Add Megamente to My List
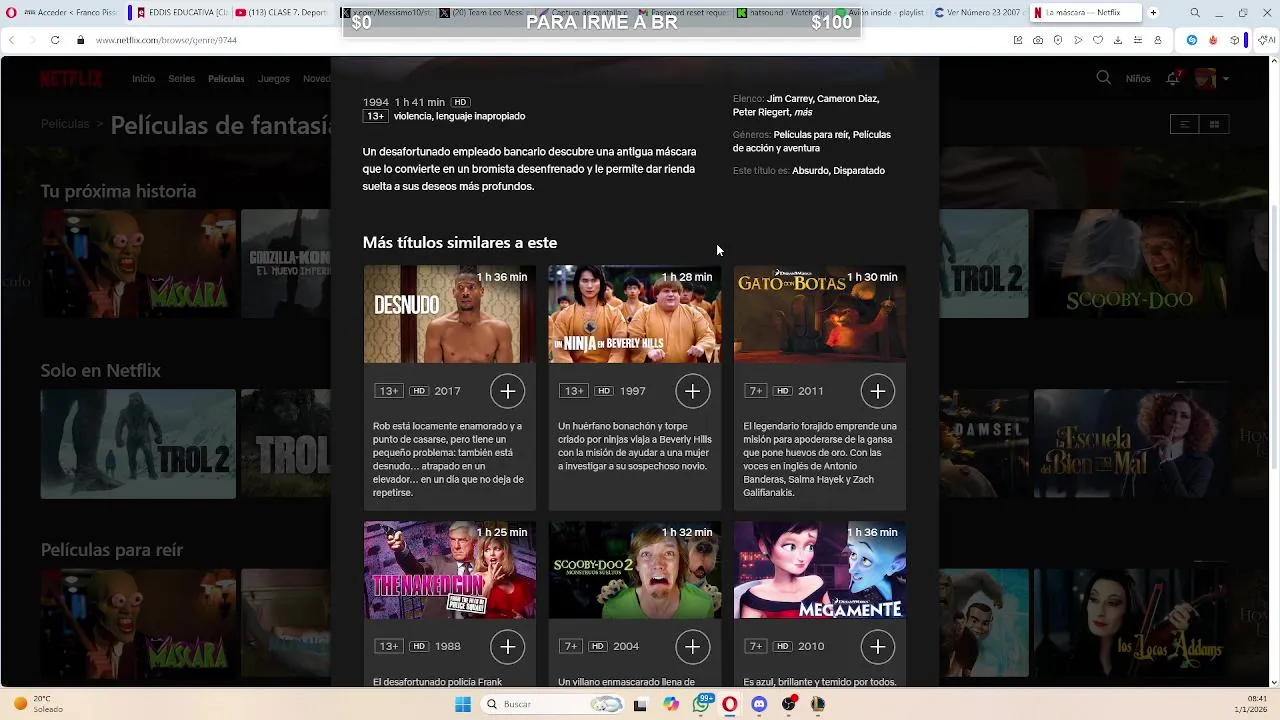Image resolution: width=1280 pixels, height=720 pixels. point(877,647)
